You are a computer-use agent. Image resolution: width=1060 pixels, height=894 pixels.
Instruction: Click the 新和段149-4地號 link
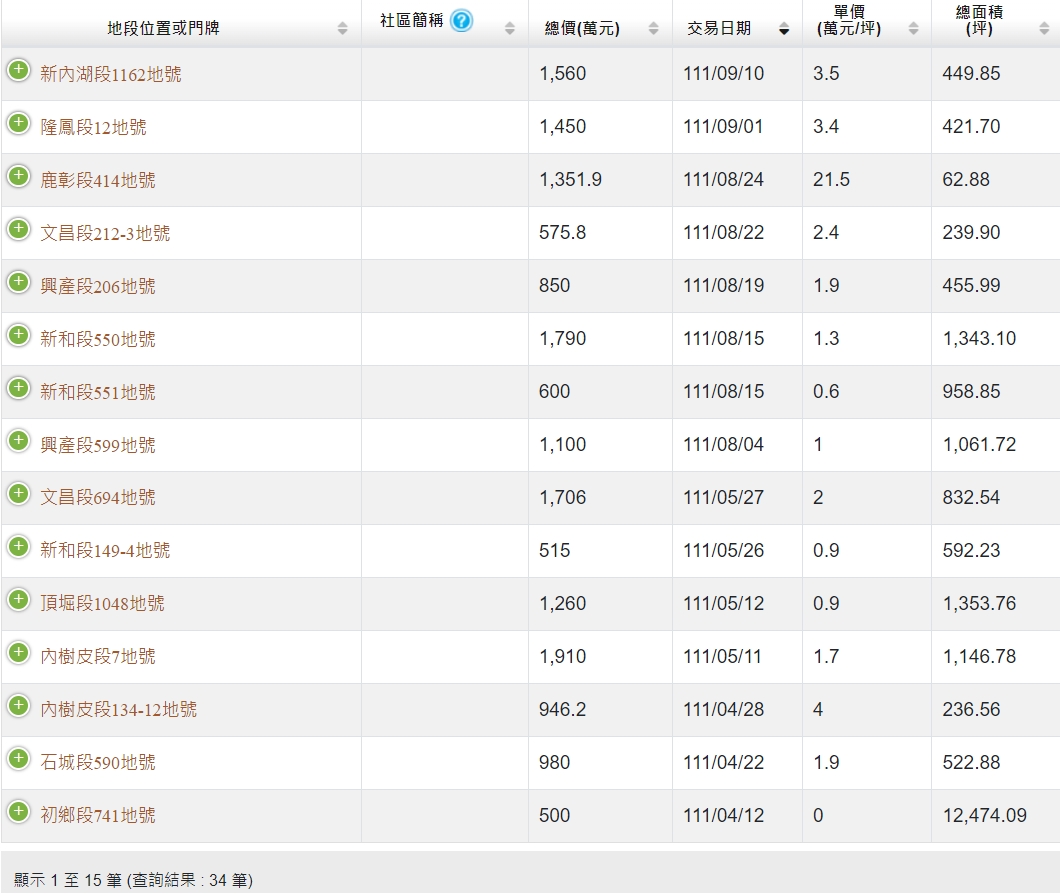point(105,551)
